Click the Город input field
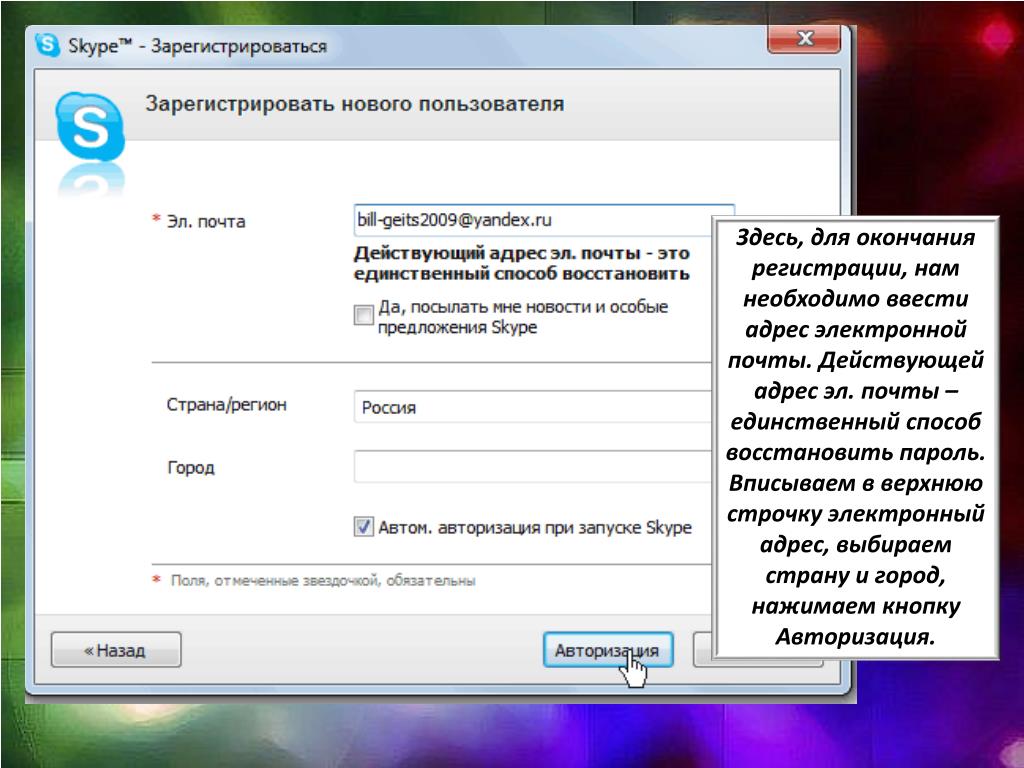This screenshot has height=768, width=1024. (x=532, y=466)
